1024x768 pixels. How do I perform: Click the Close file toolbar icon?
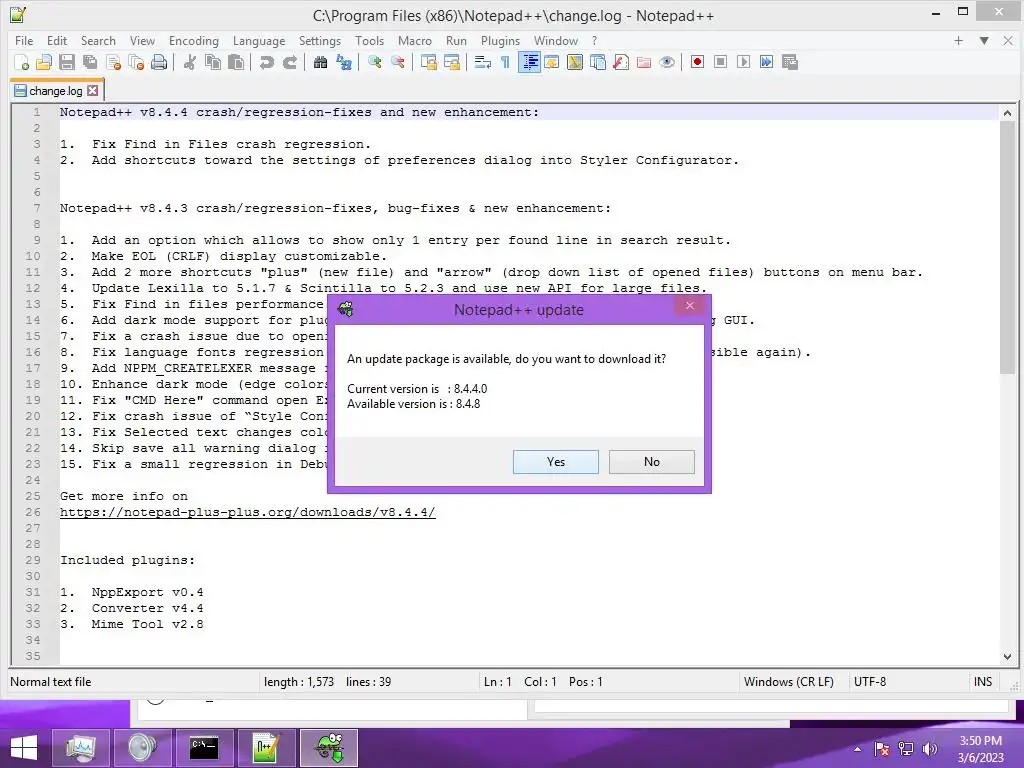coord(113,62)
